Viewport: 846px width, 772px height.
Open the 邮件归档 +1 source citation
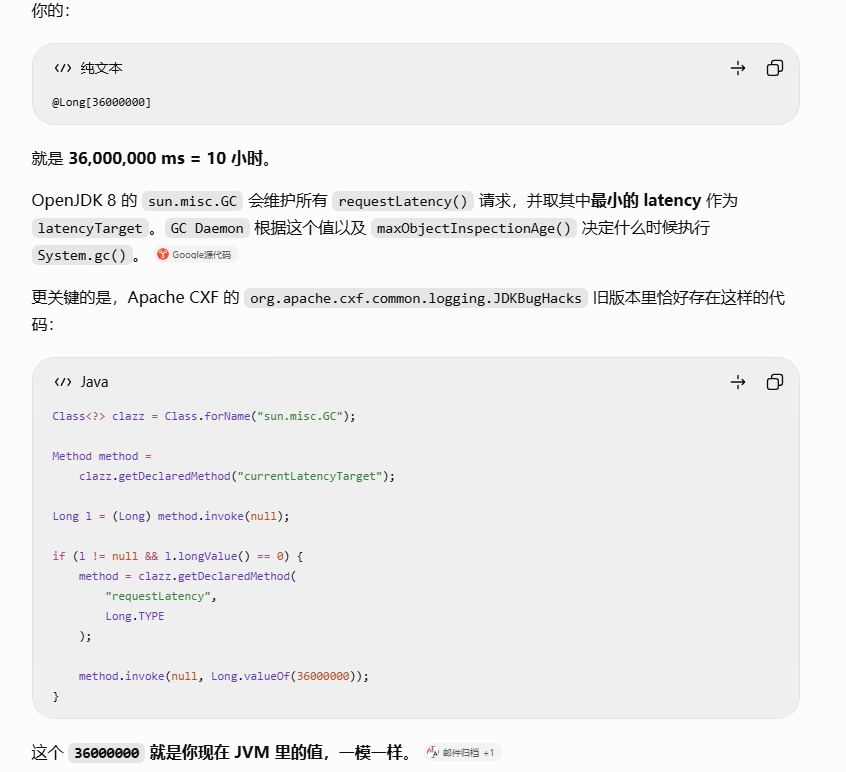462,752
